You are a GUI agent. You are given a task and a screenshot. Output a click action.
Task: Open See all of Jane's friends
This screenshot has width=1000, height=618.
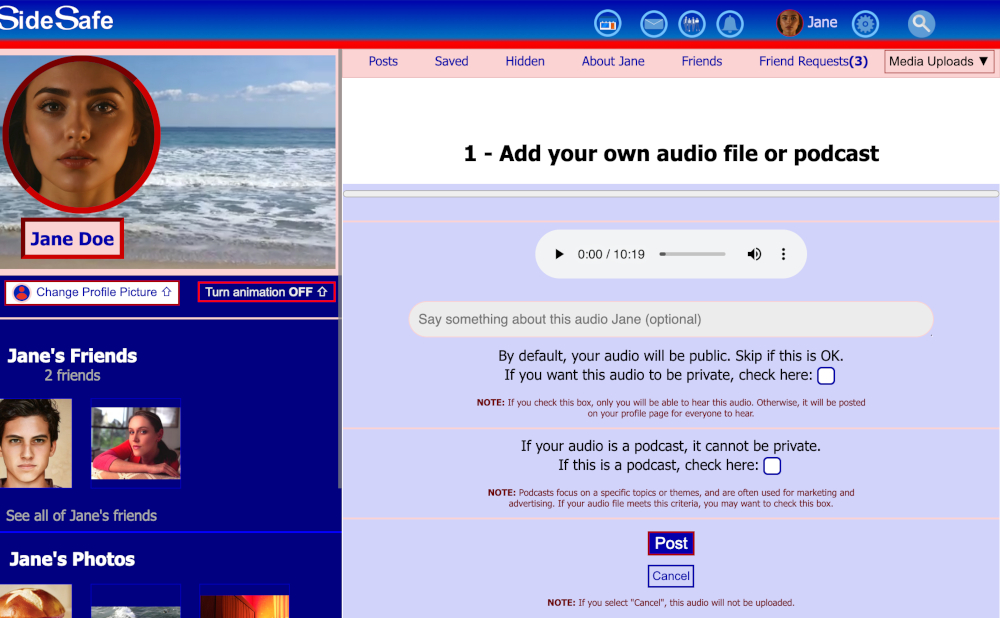click(x=82, y=515)
